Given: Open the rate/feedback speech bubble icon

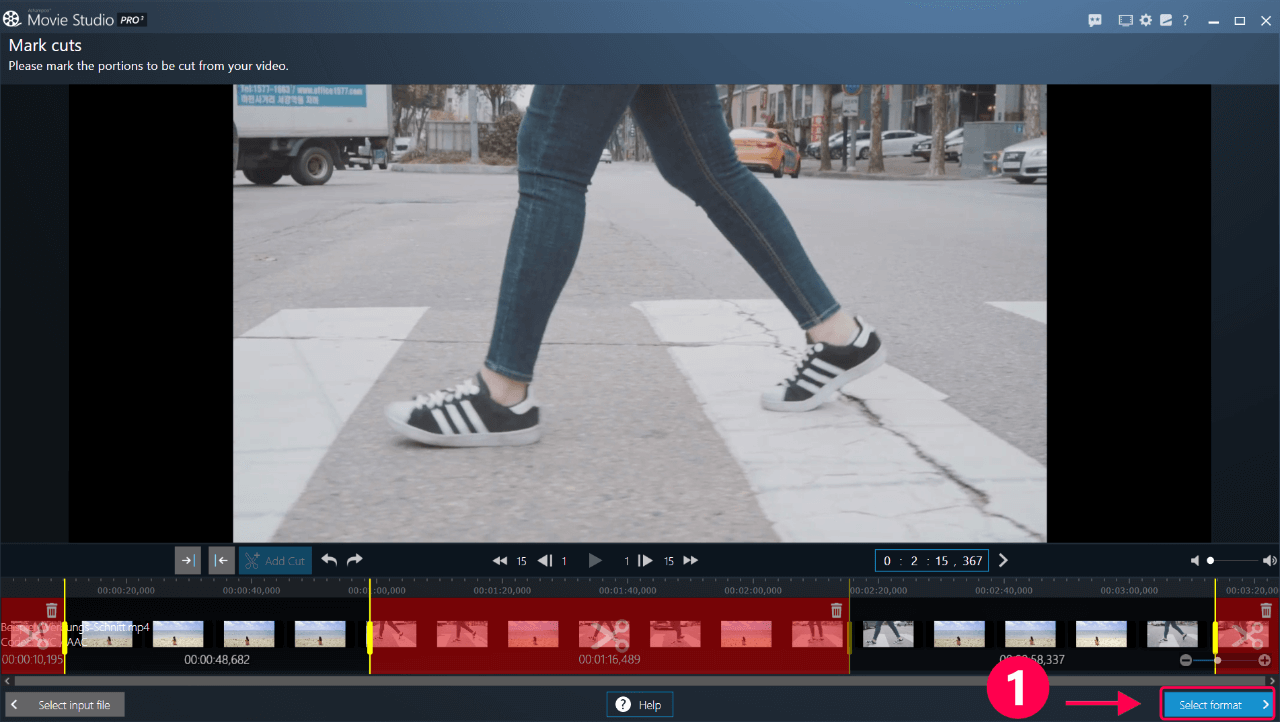Looking at the screenshot, I should [1095, 20].
